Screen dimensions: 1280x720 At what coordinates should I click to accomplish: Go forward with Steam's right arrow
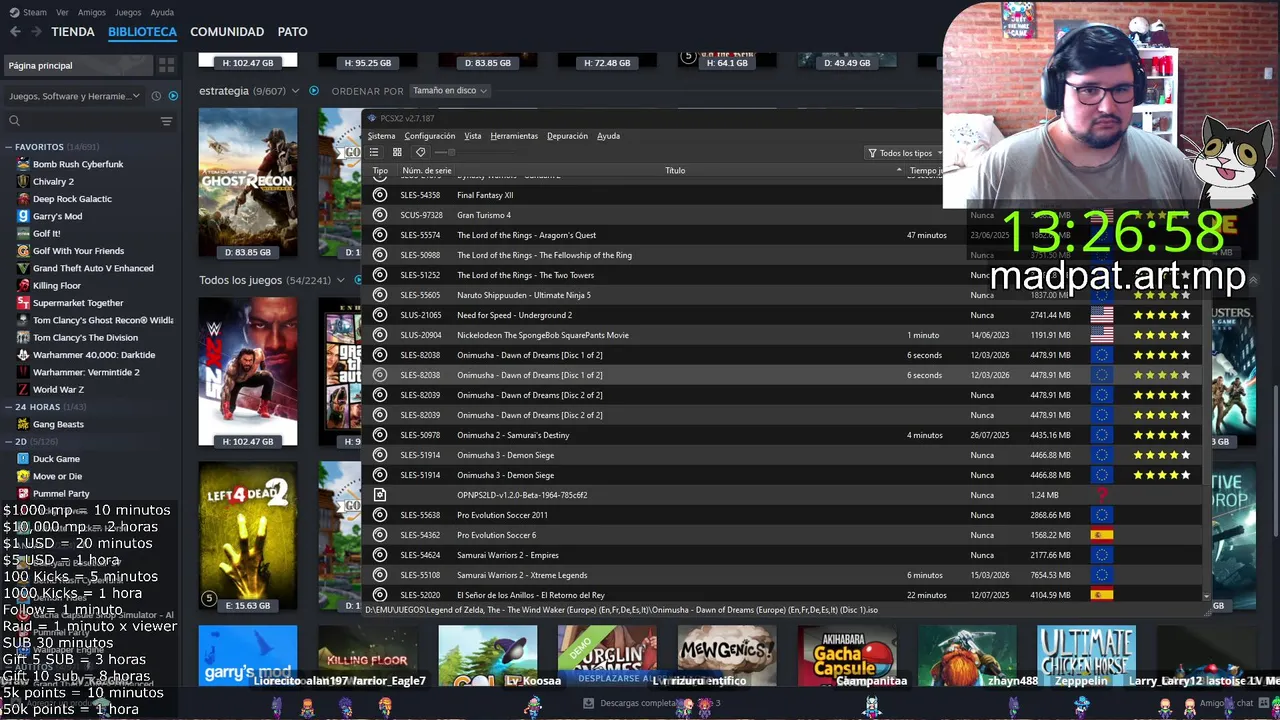click(x=36, y=32)
